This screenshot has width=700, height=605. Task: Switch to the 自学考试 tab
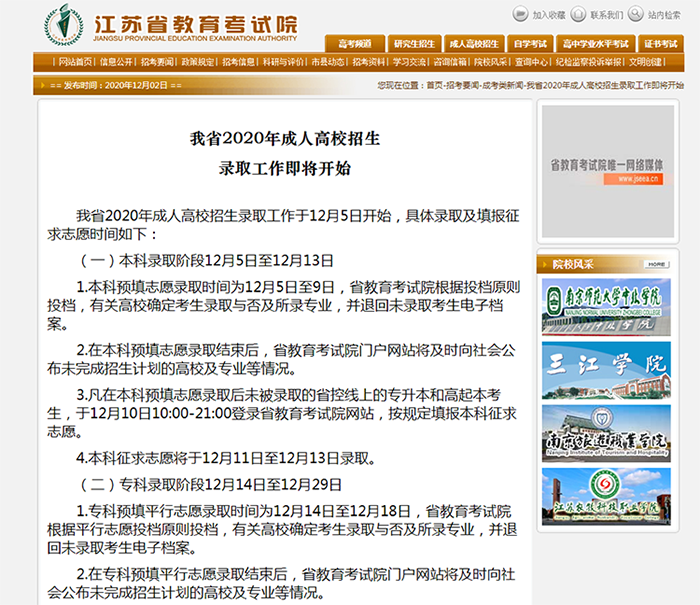530,44
